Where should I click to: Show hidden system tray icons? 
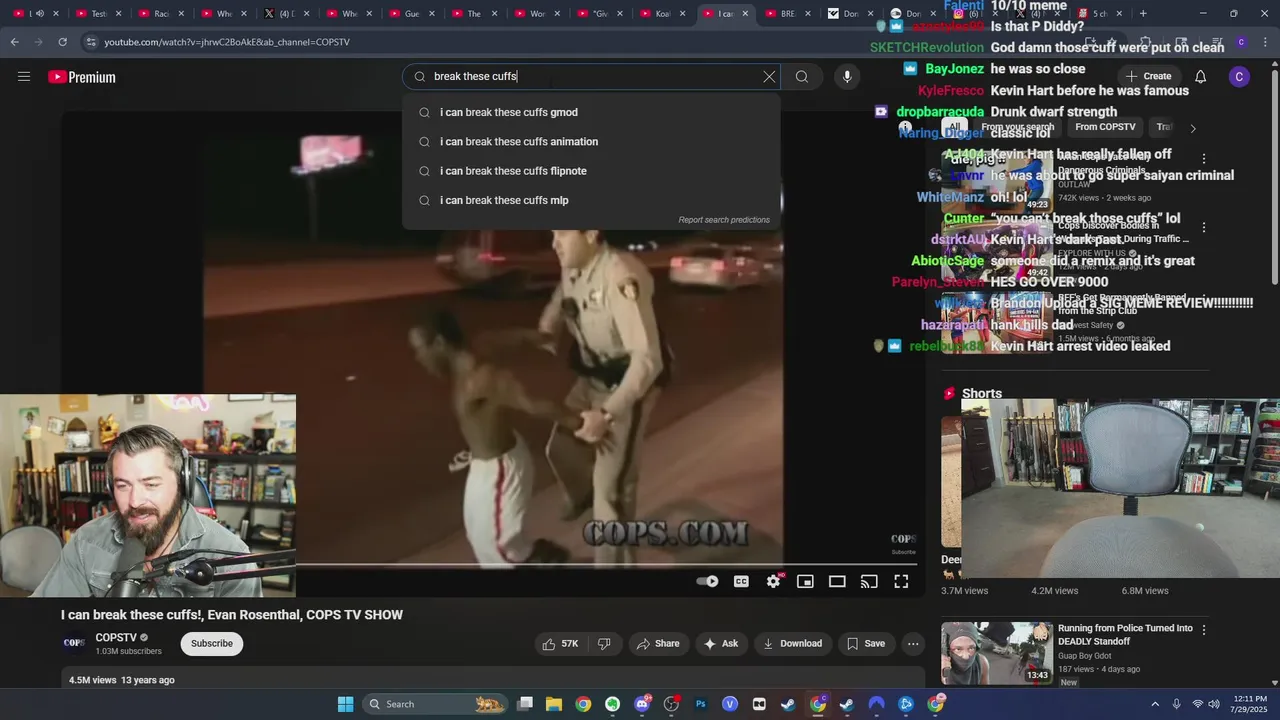click(x=1155, y=704)
